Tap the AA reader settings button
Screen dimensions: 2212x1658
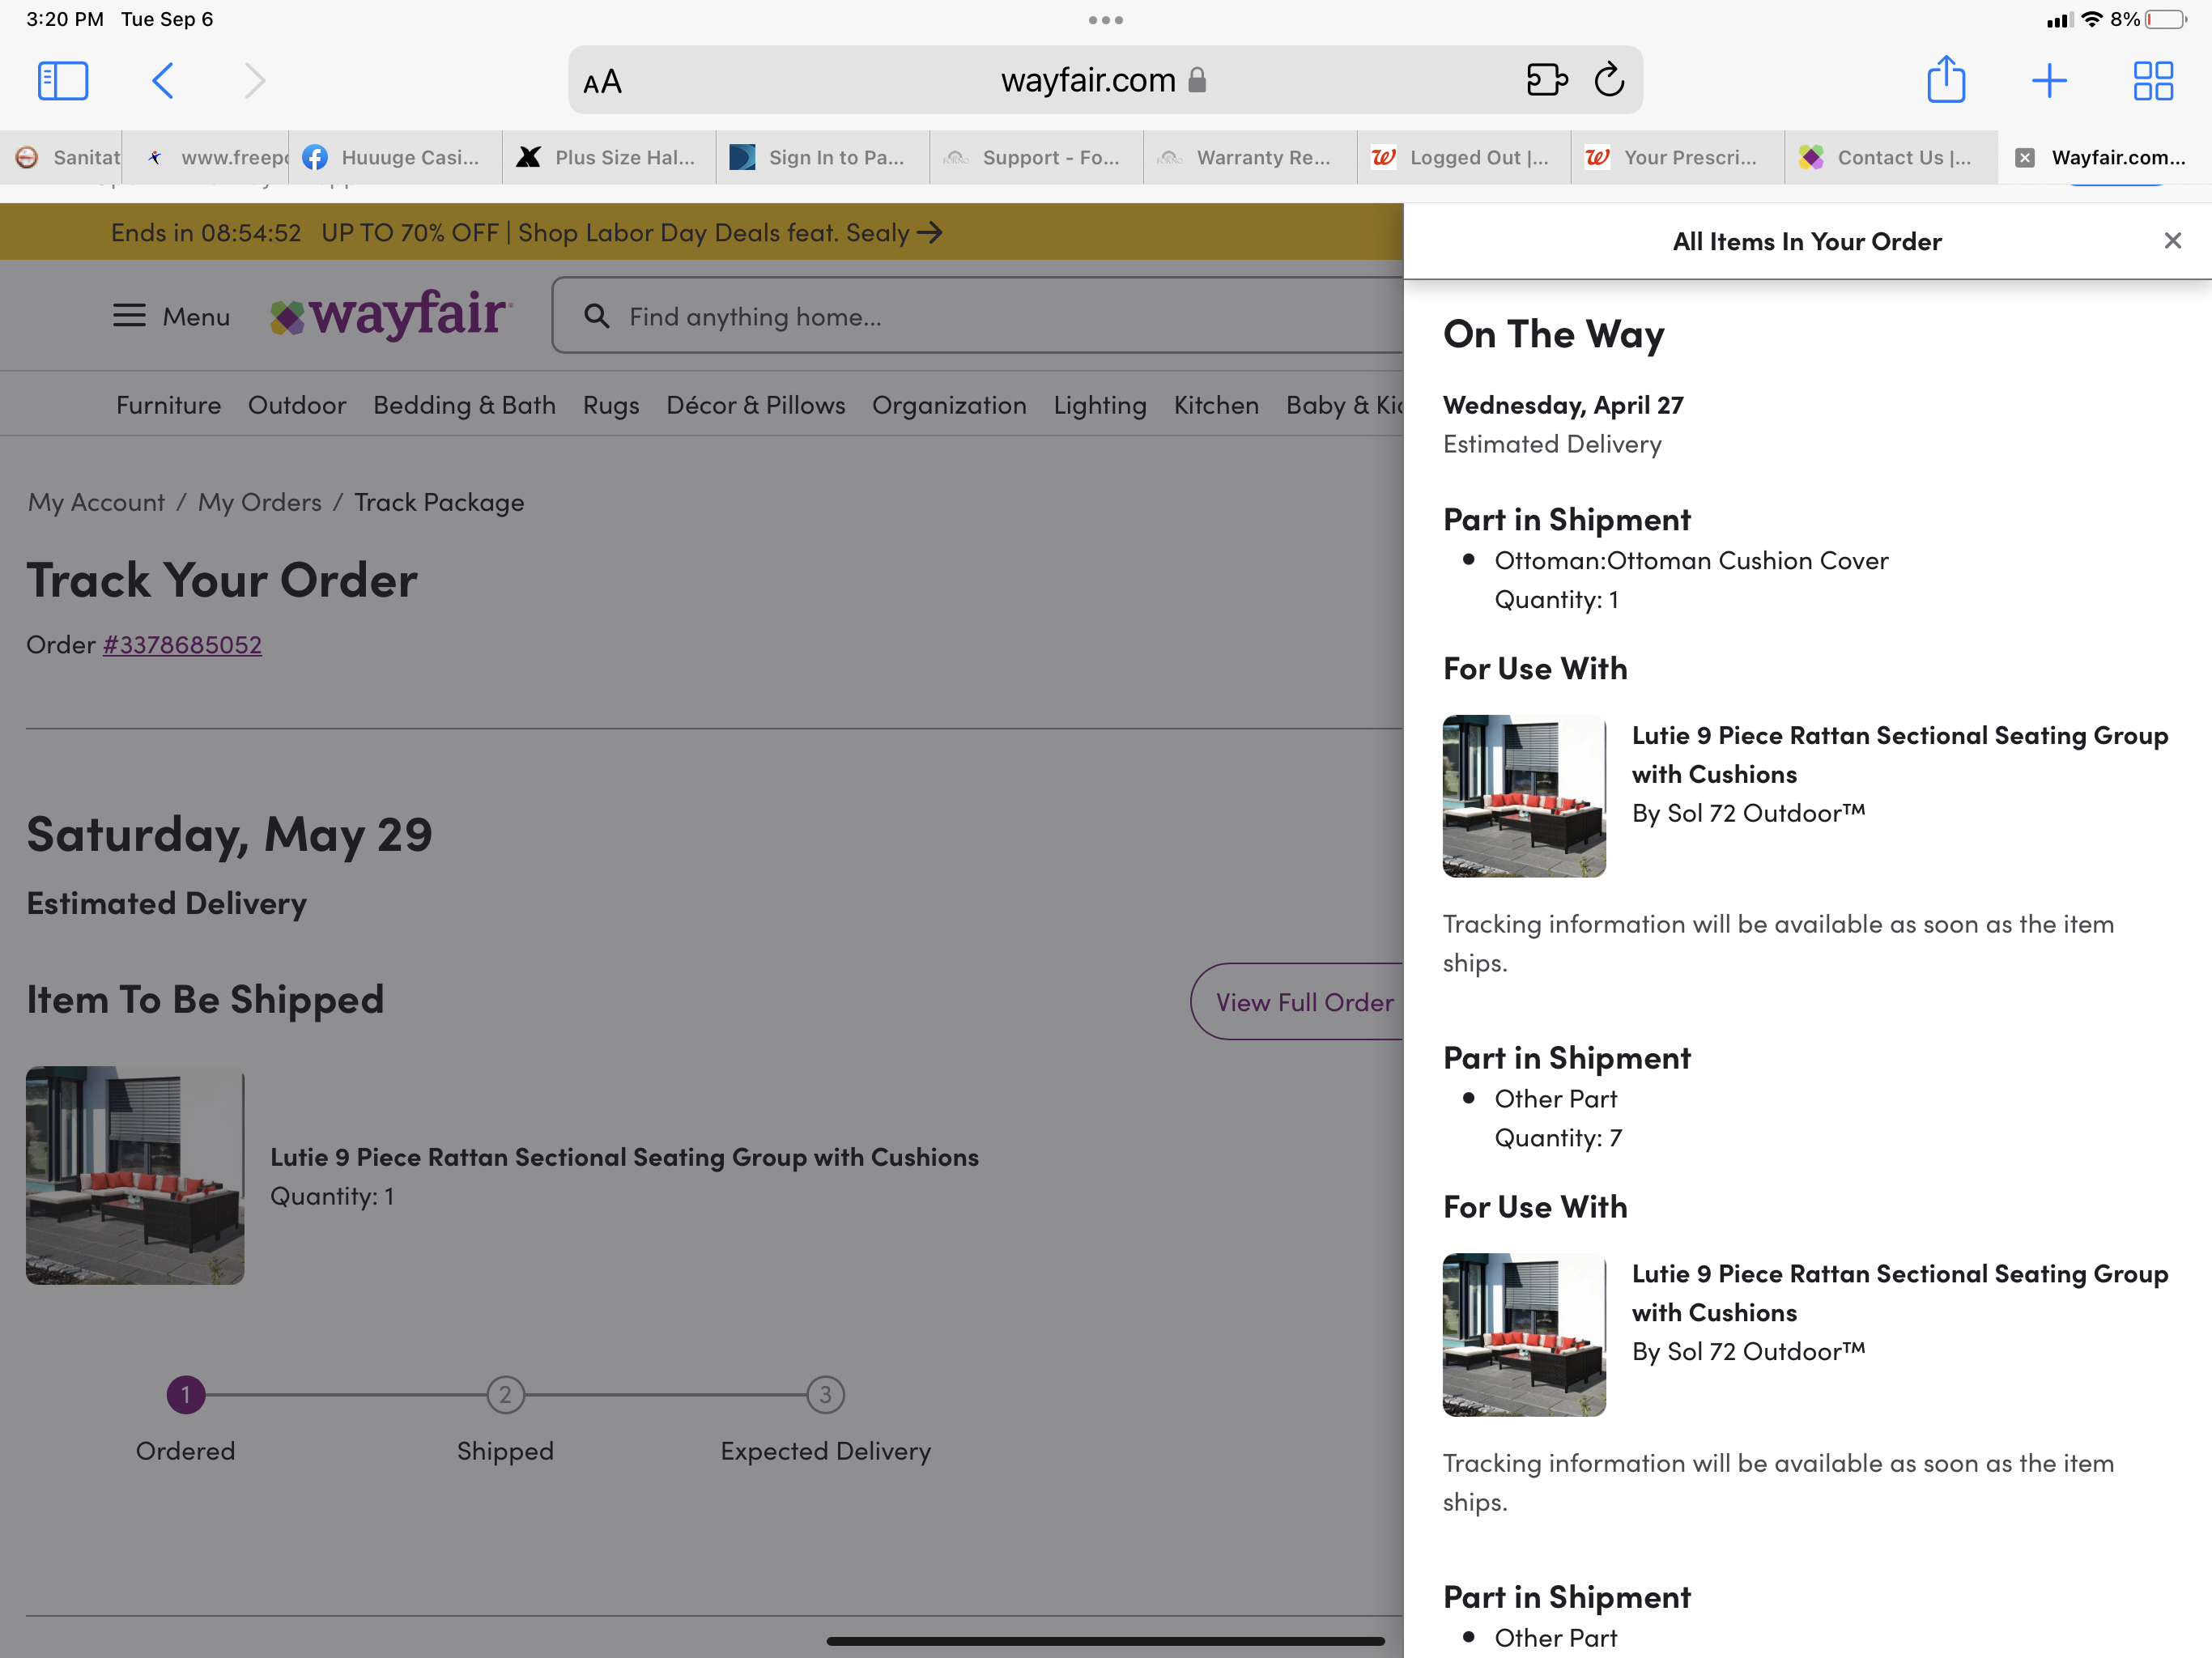(603, 82)
